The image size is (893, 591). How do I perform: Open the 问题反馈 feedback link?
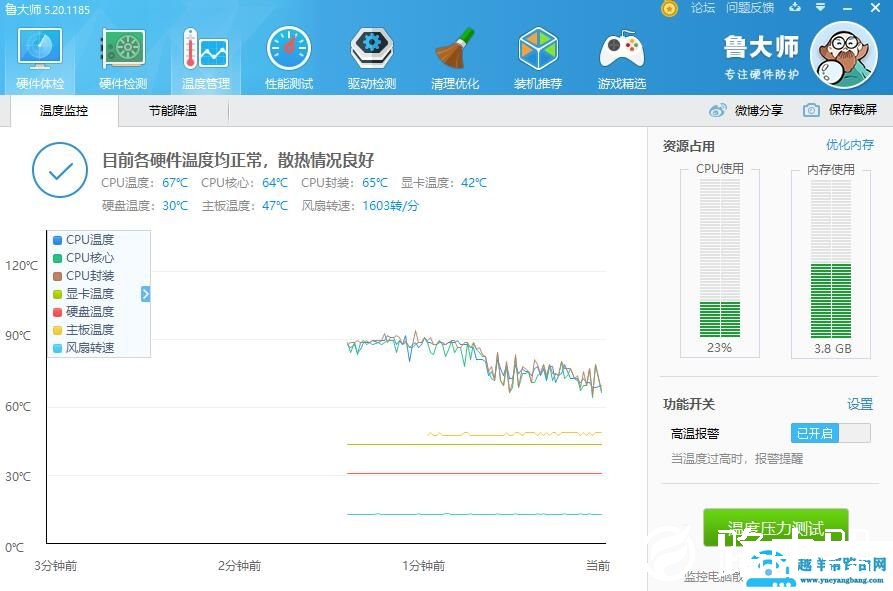pyautogui.click(x=750, y=8)
